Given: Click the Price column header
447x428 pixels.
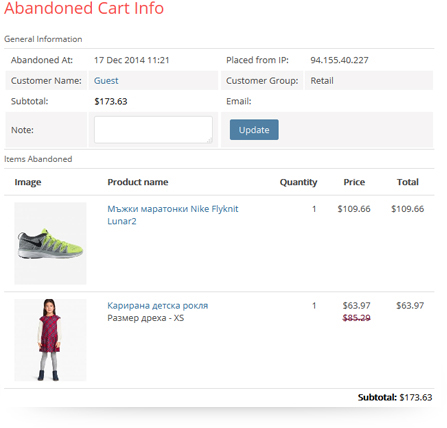Looking at the screenshot, I should click(354, 182).
